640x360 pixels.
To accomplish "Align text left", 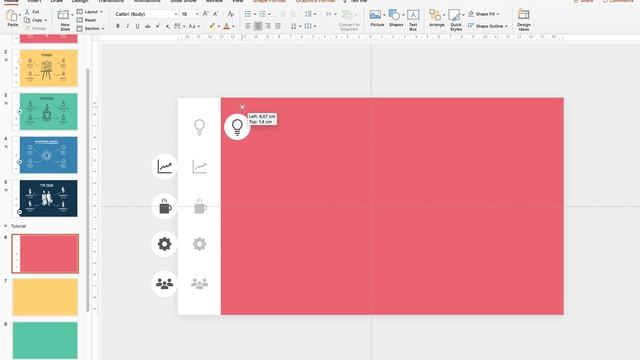I will (248, 26).
